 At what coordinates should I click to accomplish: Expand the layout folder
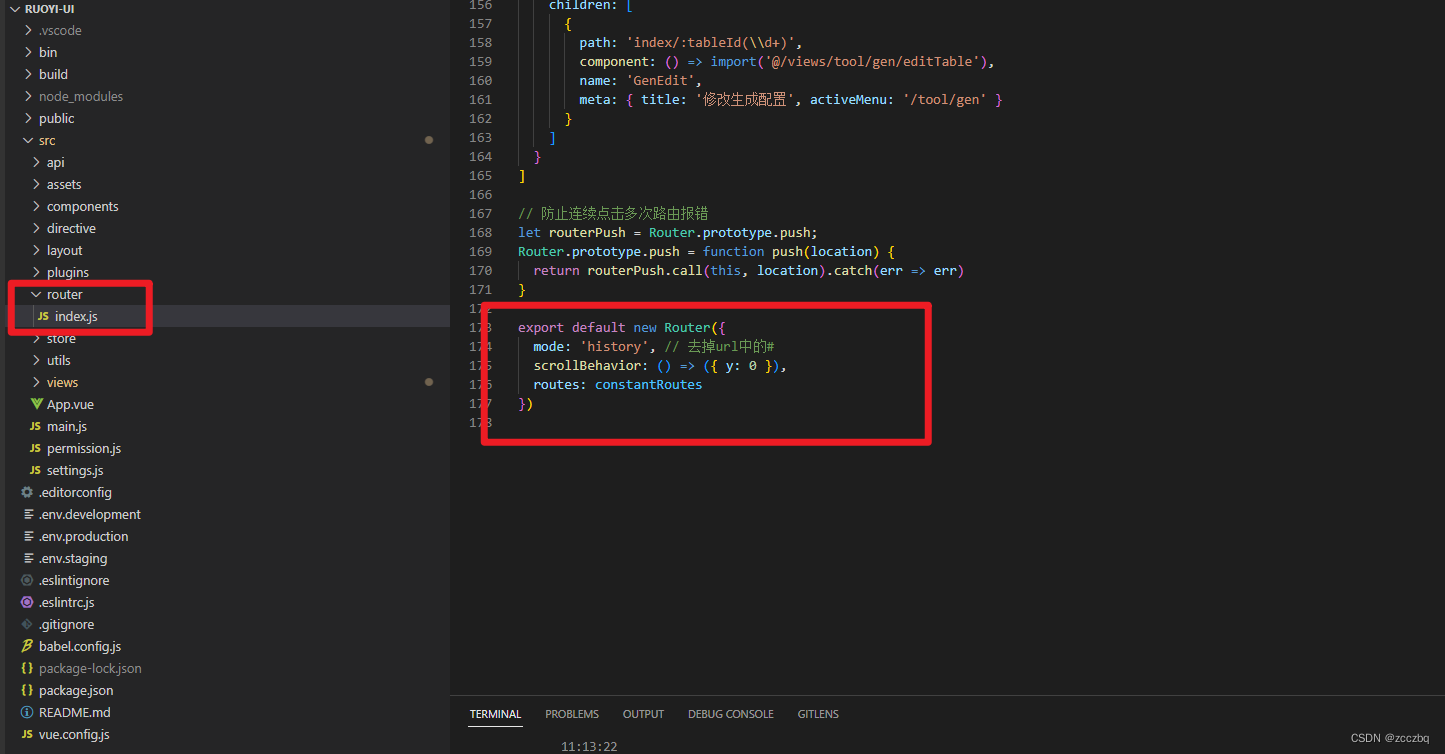36,250
